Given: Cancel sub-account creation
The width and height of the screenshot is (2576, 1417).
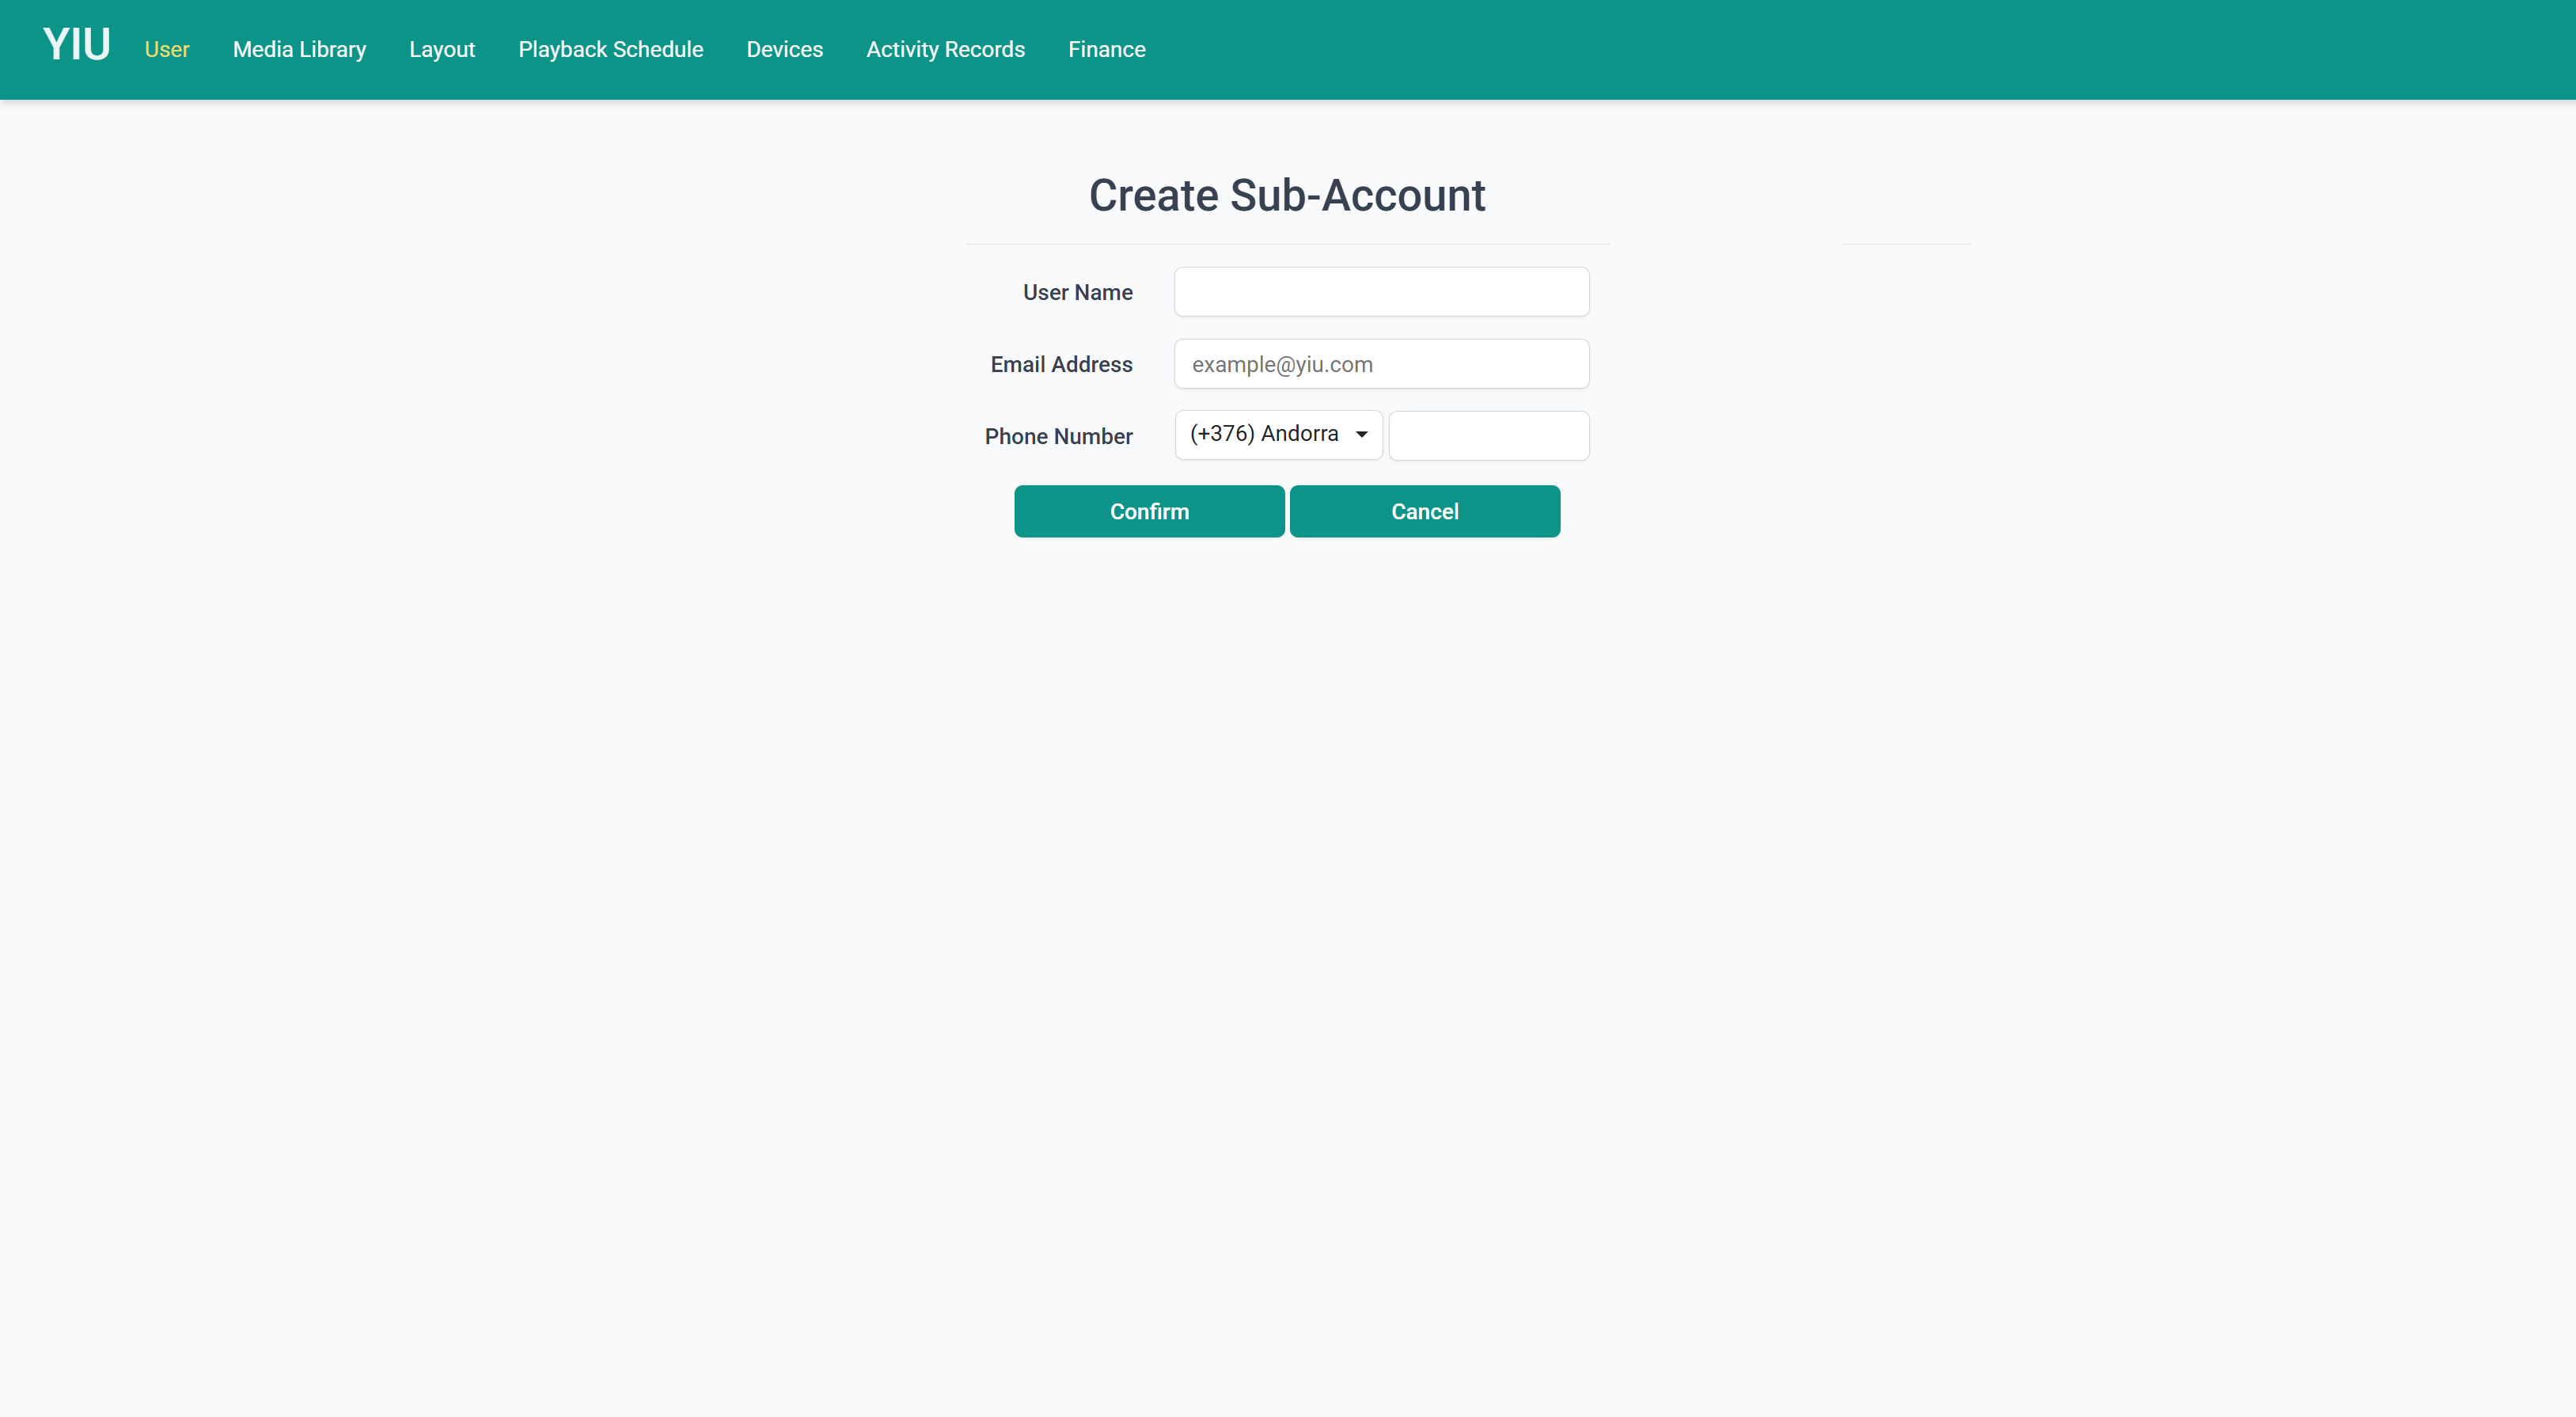Looking at the screenshot, I should 1425,512.
